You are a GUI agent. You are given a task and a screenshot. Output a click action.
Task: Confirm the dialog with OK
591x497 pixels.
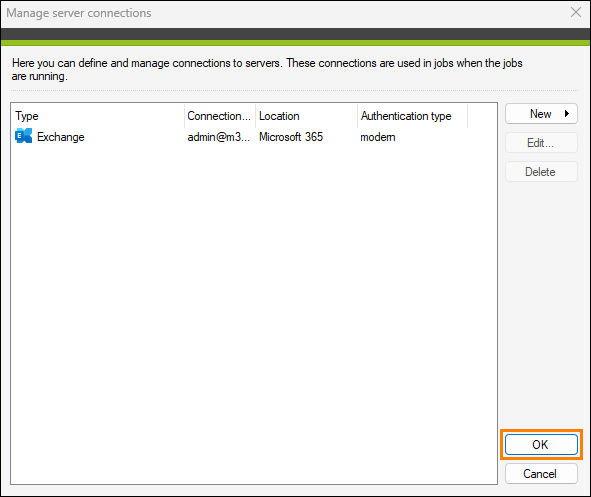click(541, 445)
